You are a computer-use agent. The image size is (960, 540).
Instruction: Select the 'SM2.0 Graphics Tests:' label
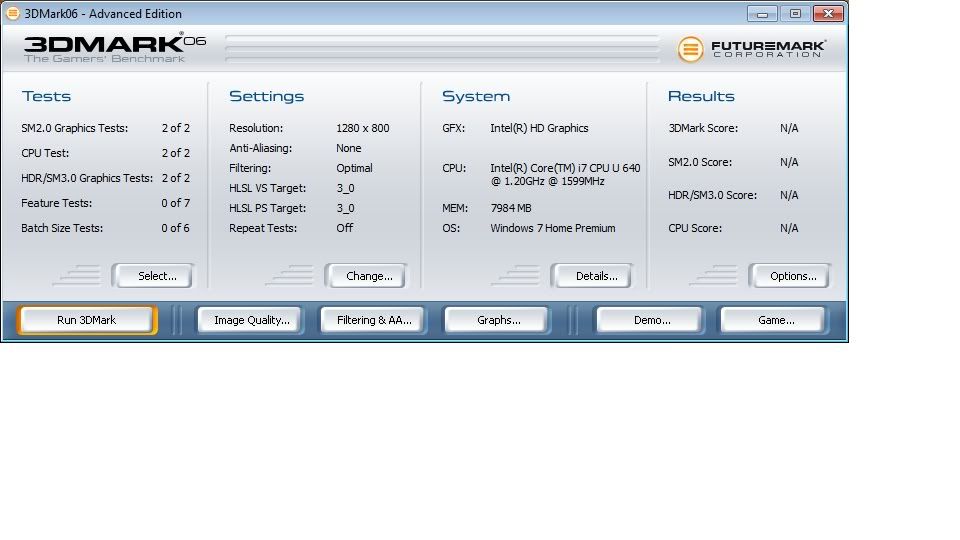click(x=75, y=128)
